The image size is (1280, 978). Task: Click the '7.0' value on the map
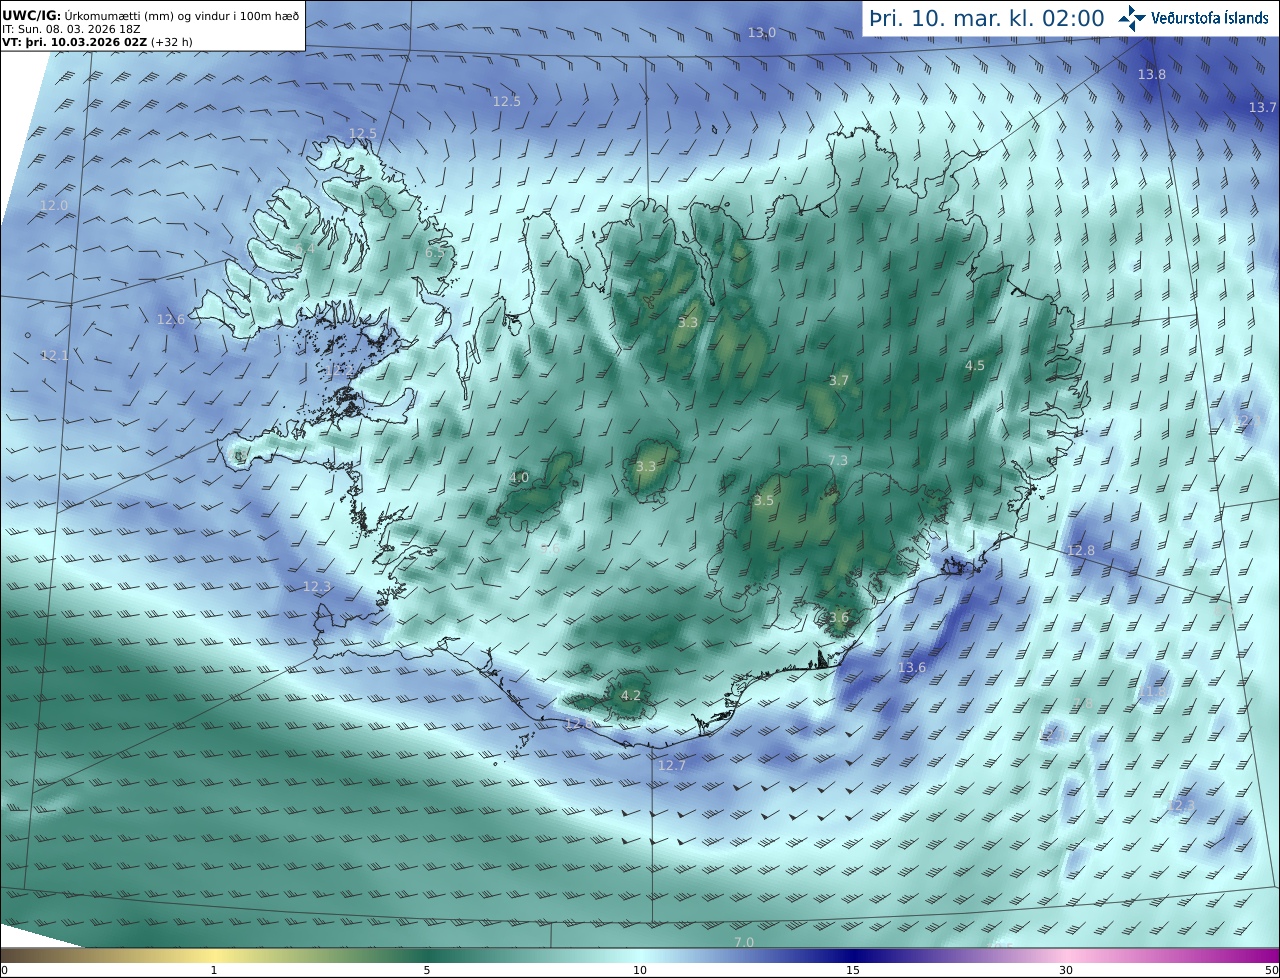[x=744, y=943]
